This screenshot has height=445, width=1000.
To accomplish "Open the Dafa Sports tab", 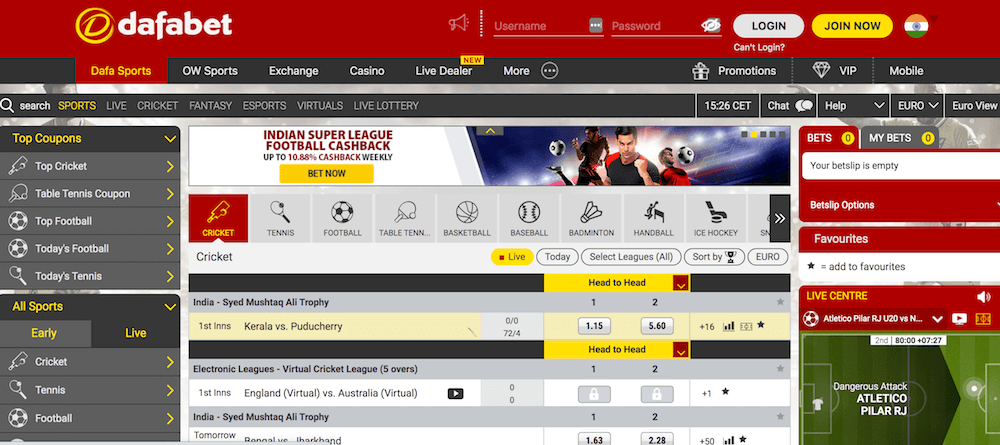I will click(121, 71).
